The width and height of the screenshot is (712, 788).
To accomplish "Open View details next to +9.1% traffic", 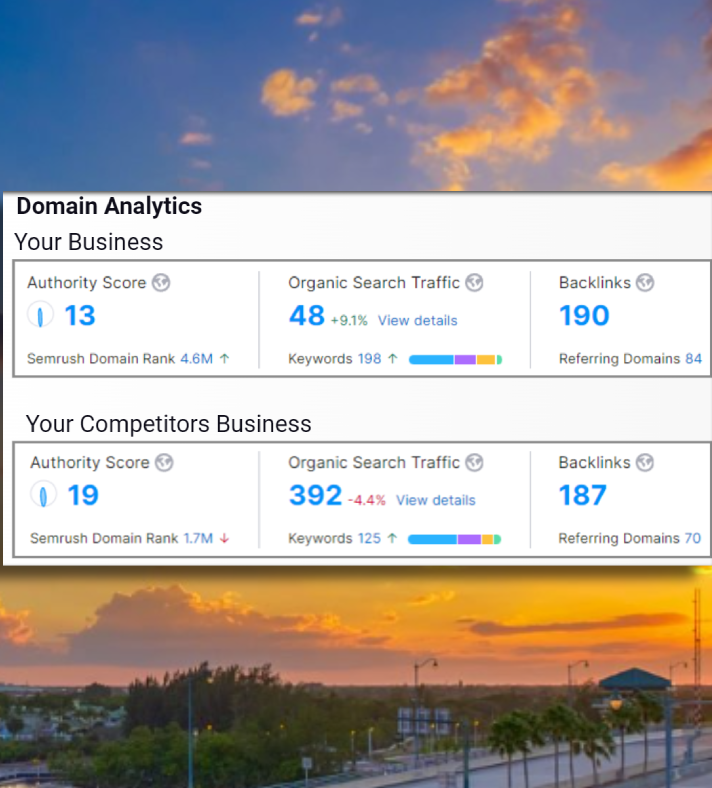I will (417, 321).
